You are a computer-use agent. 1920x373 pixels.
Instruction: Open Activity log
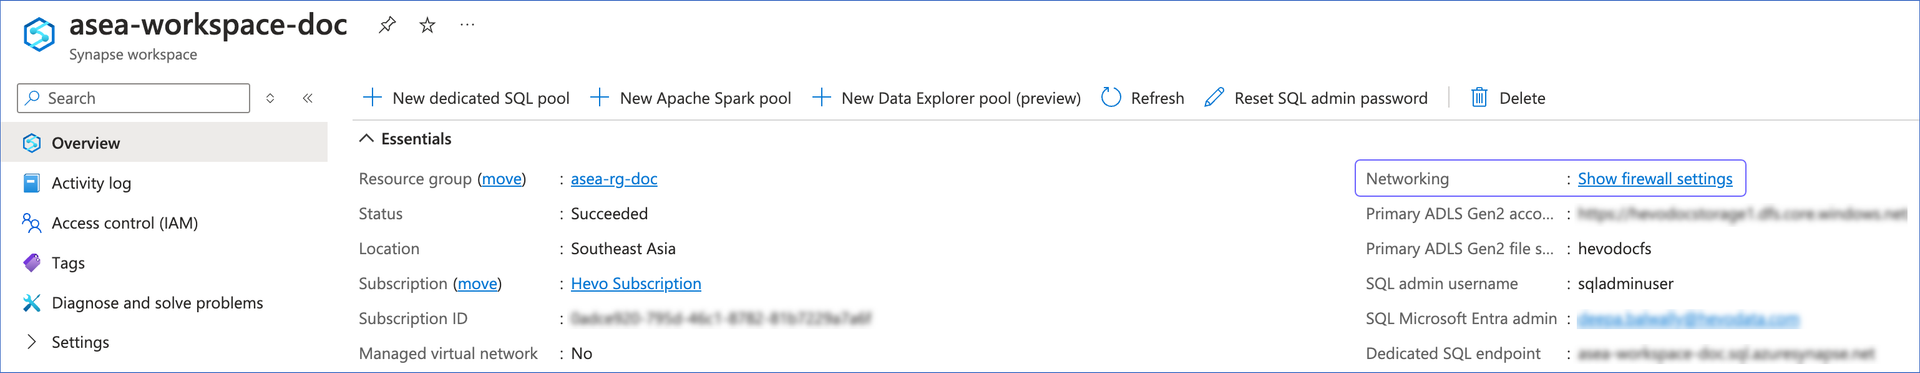91,183
